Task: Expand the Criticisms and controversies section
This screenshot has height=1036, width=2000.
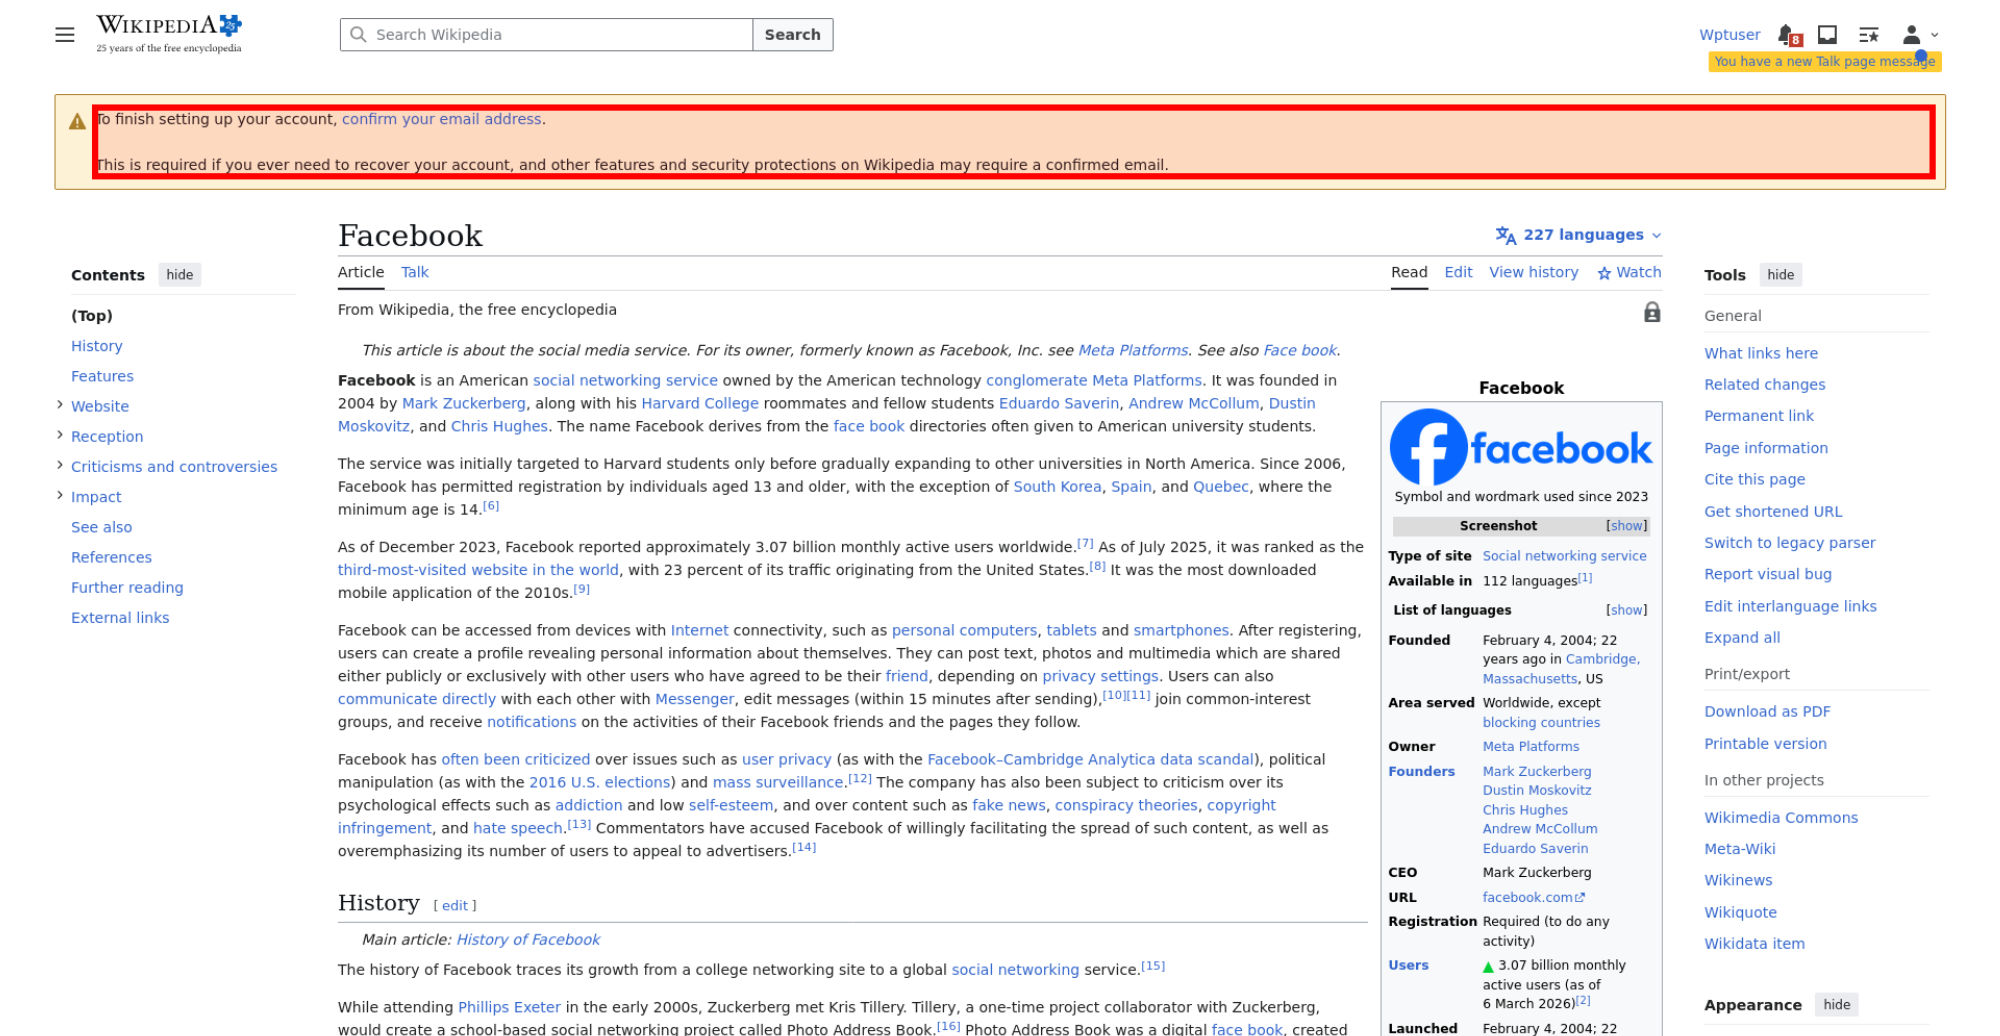Action: 60,465
